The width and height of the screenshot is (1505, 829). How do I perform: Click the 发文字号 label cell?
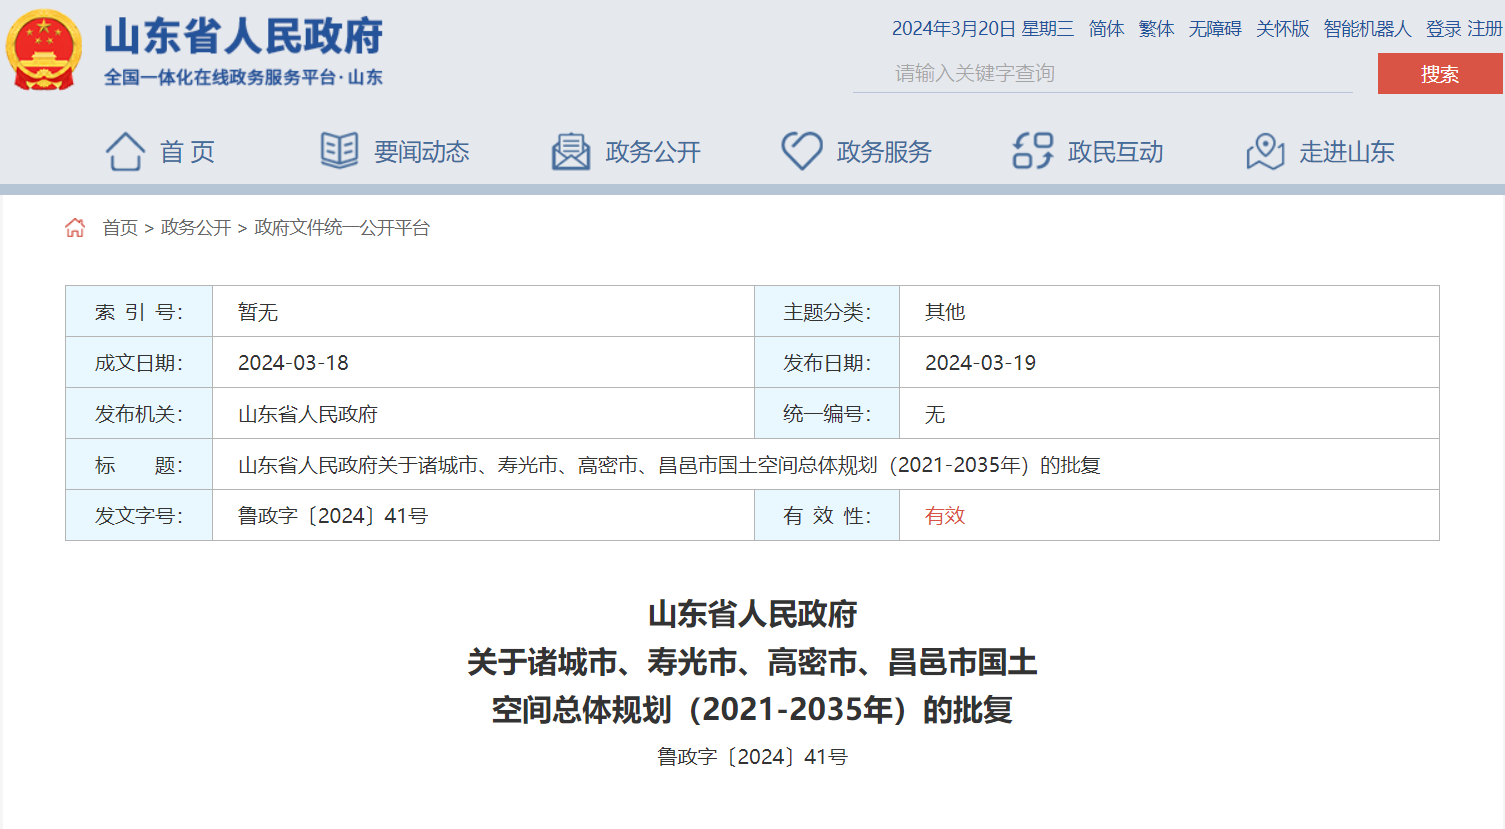click(139, 516)
